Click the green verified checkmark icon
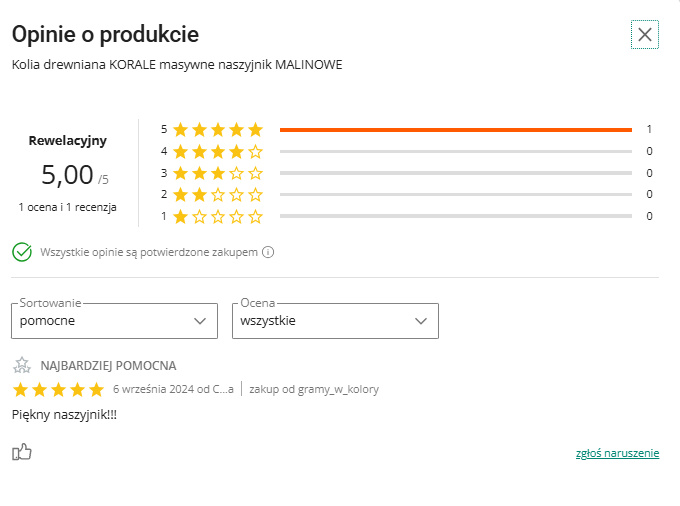Screen dimensions: 680x506 (22, 252)
